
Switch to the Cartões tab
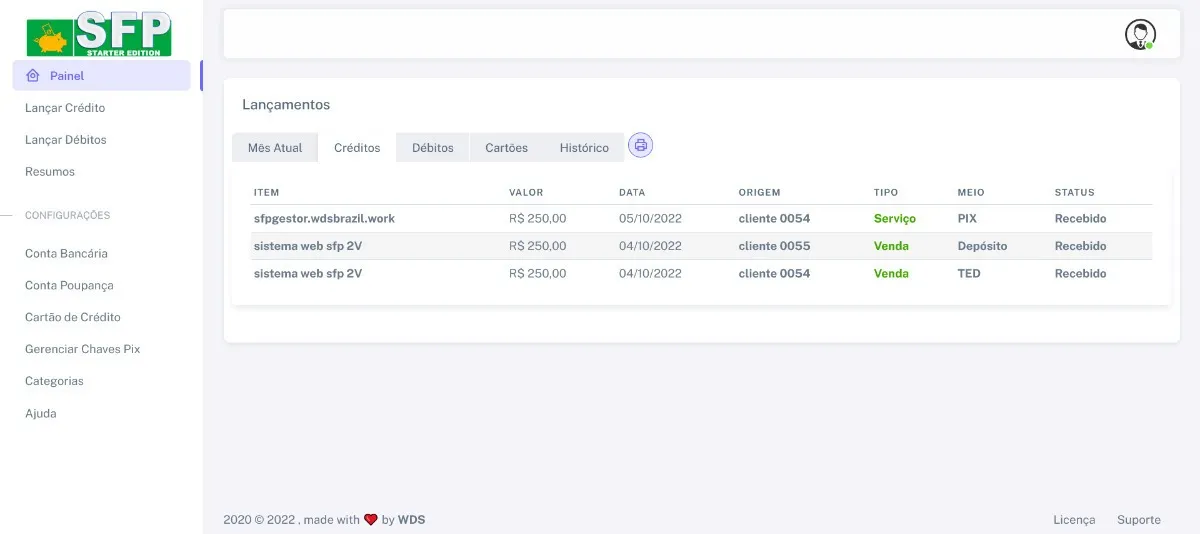507,147
